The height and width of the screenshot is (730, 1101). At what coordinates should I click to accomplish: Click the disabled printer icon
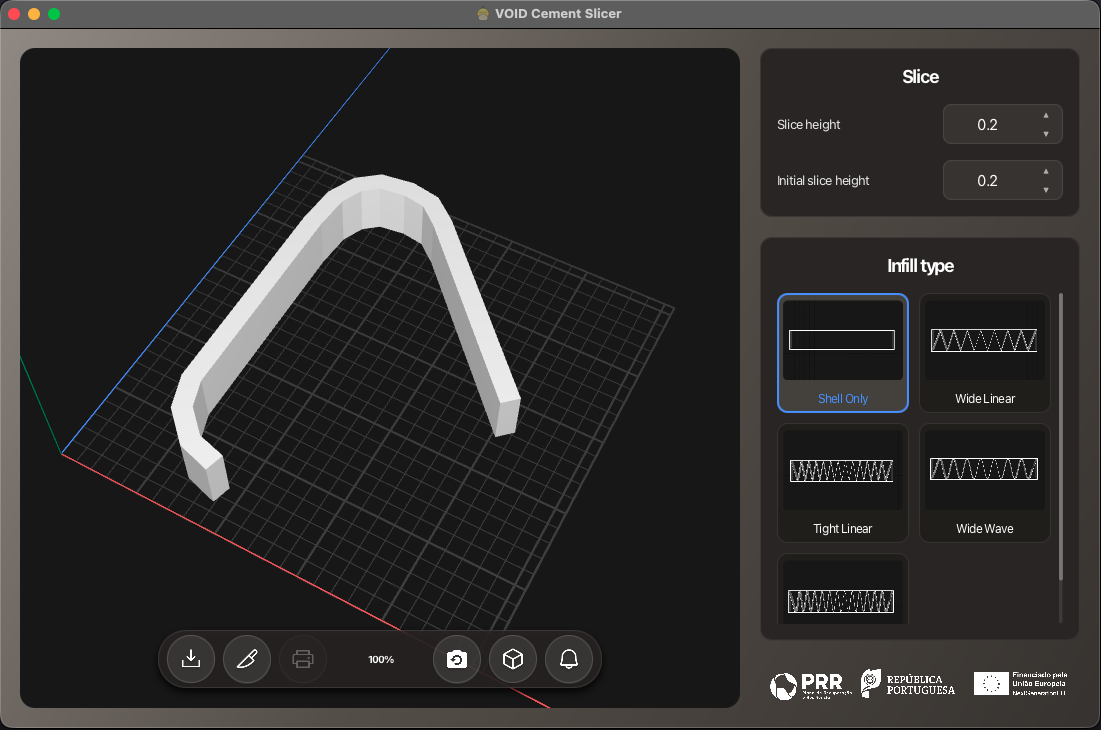(x=303, y=659)
